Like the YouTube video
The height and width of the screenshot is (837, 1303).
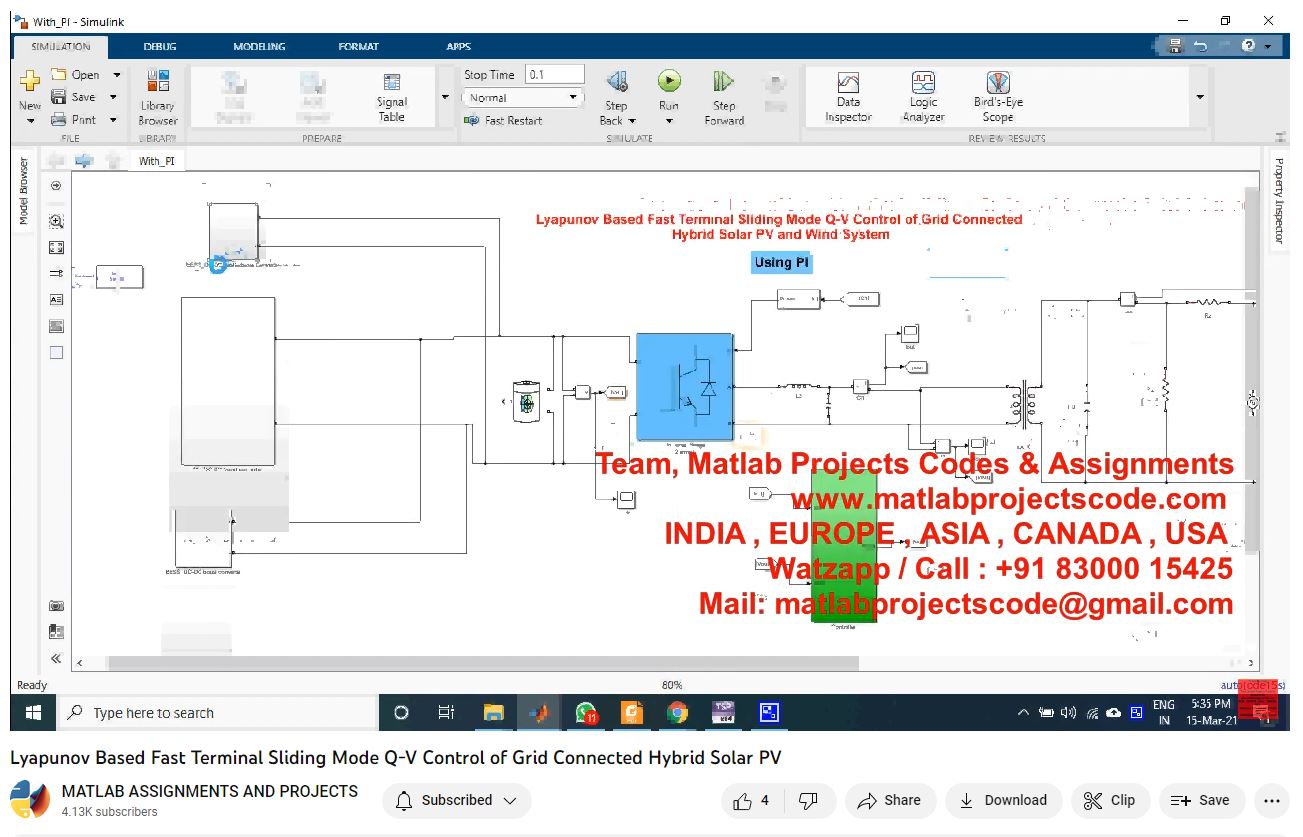[753, 800]
